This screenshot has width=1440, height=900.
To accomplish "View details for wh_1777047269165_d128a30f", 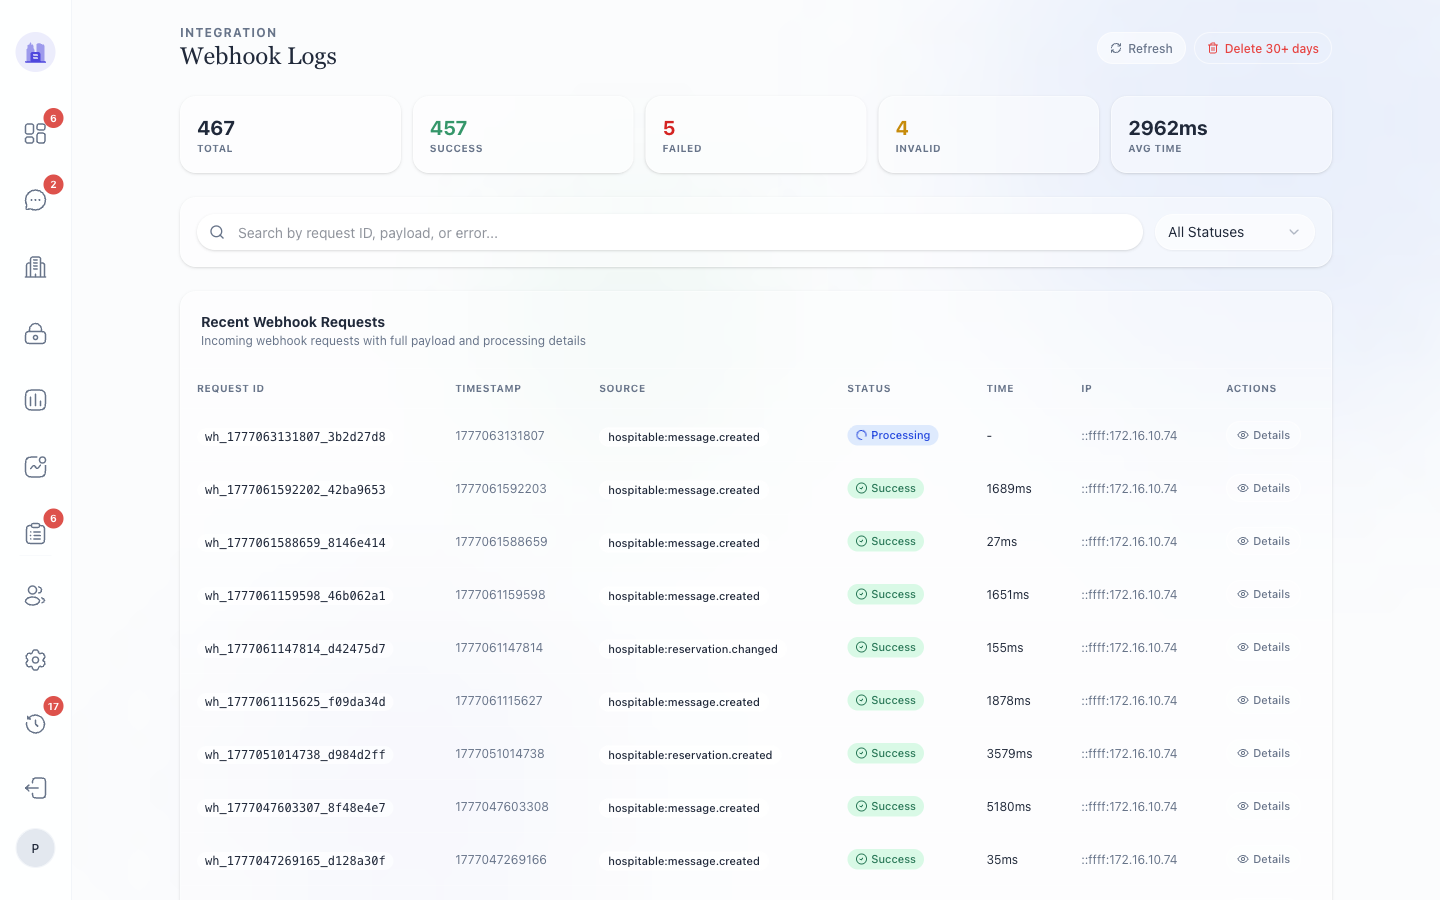I will (1263, 859).
